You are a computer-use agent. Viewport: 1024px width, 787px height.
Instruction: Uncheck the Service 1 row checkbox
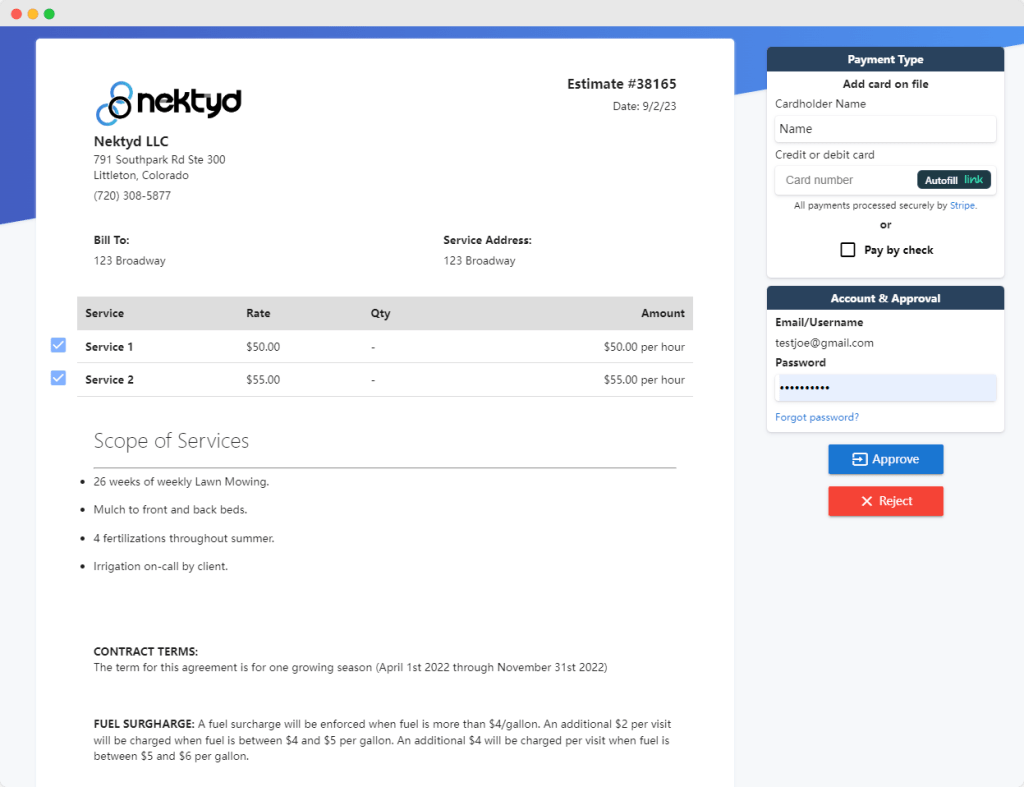click(58, 344)
